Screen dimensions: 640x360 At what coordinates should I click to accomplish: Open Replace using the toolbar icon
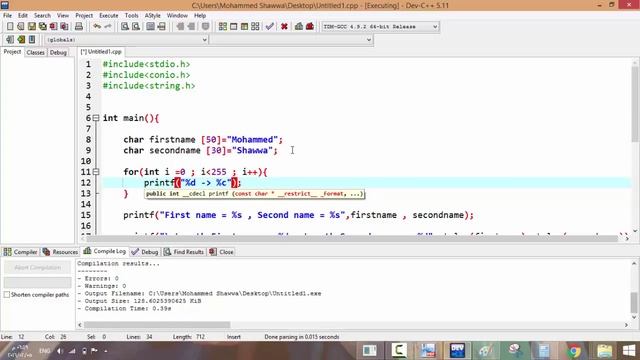pyautogui.click(x=136, y=27)
